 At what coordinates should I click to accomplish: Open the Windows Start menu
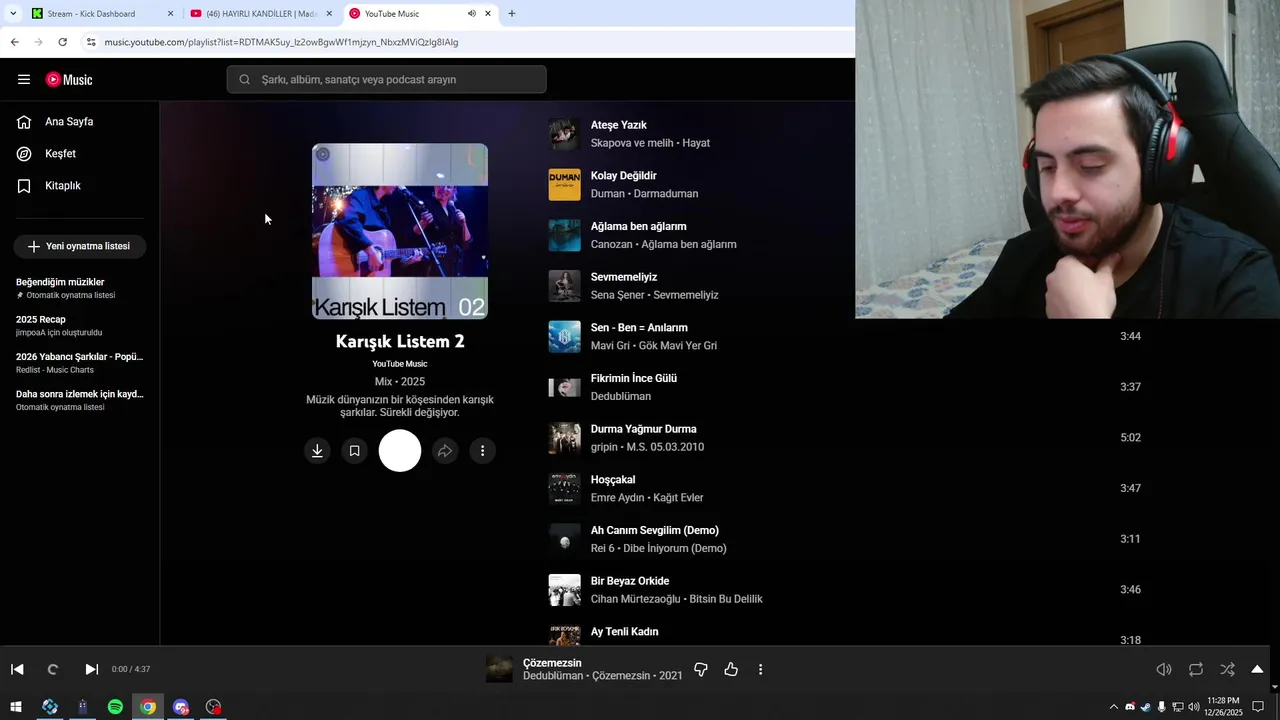pos(16,707)
